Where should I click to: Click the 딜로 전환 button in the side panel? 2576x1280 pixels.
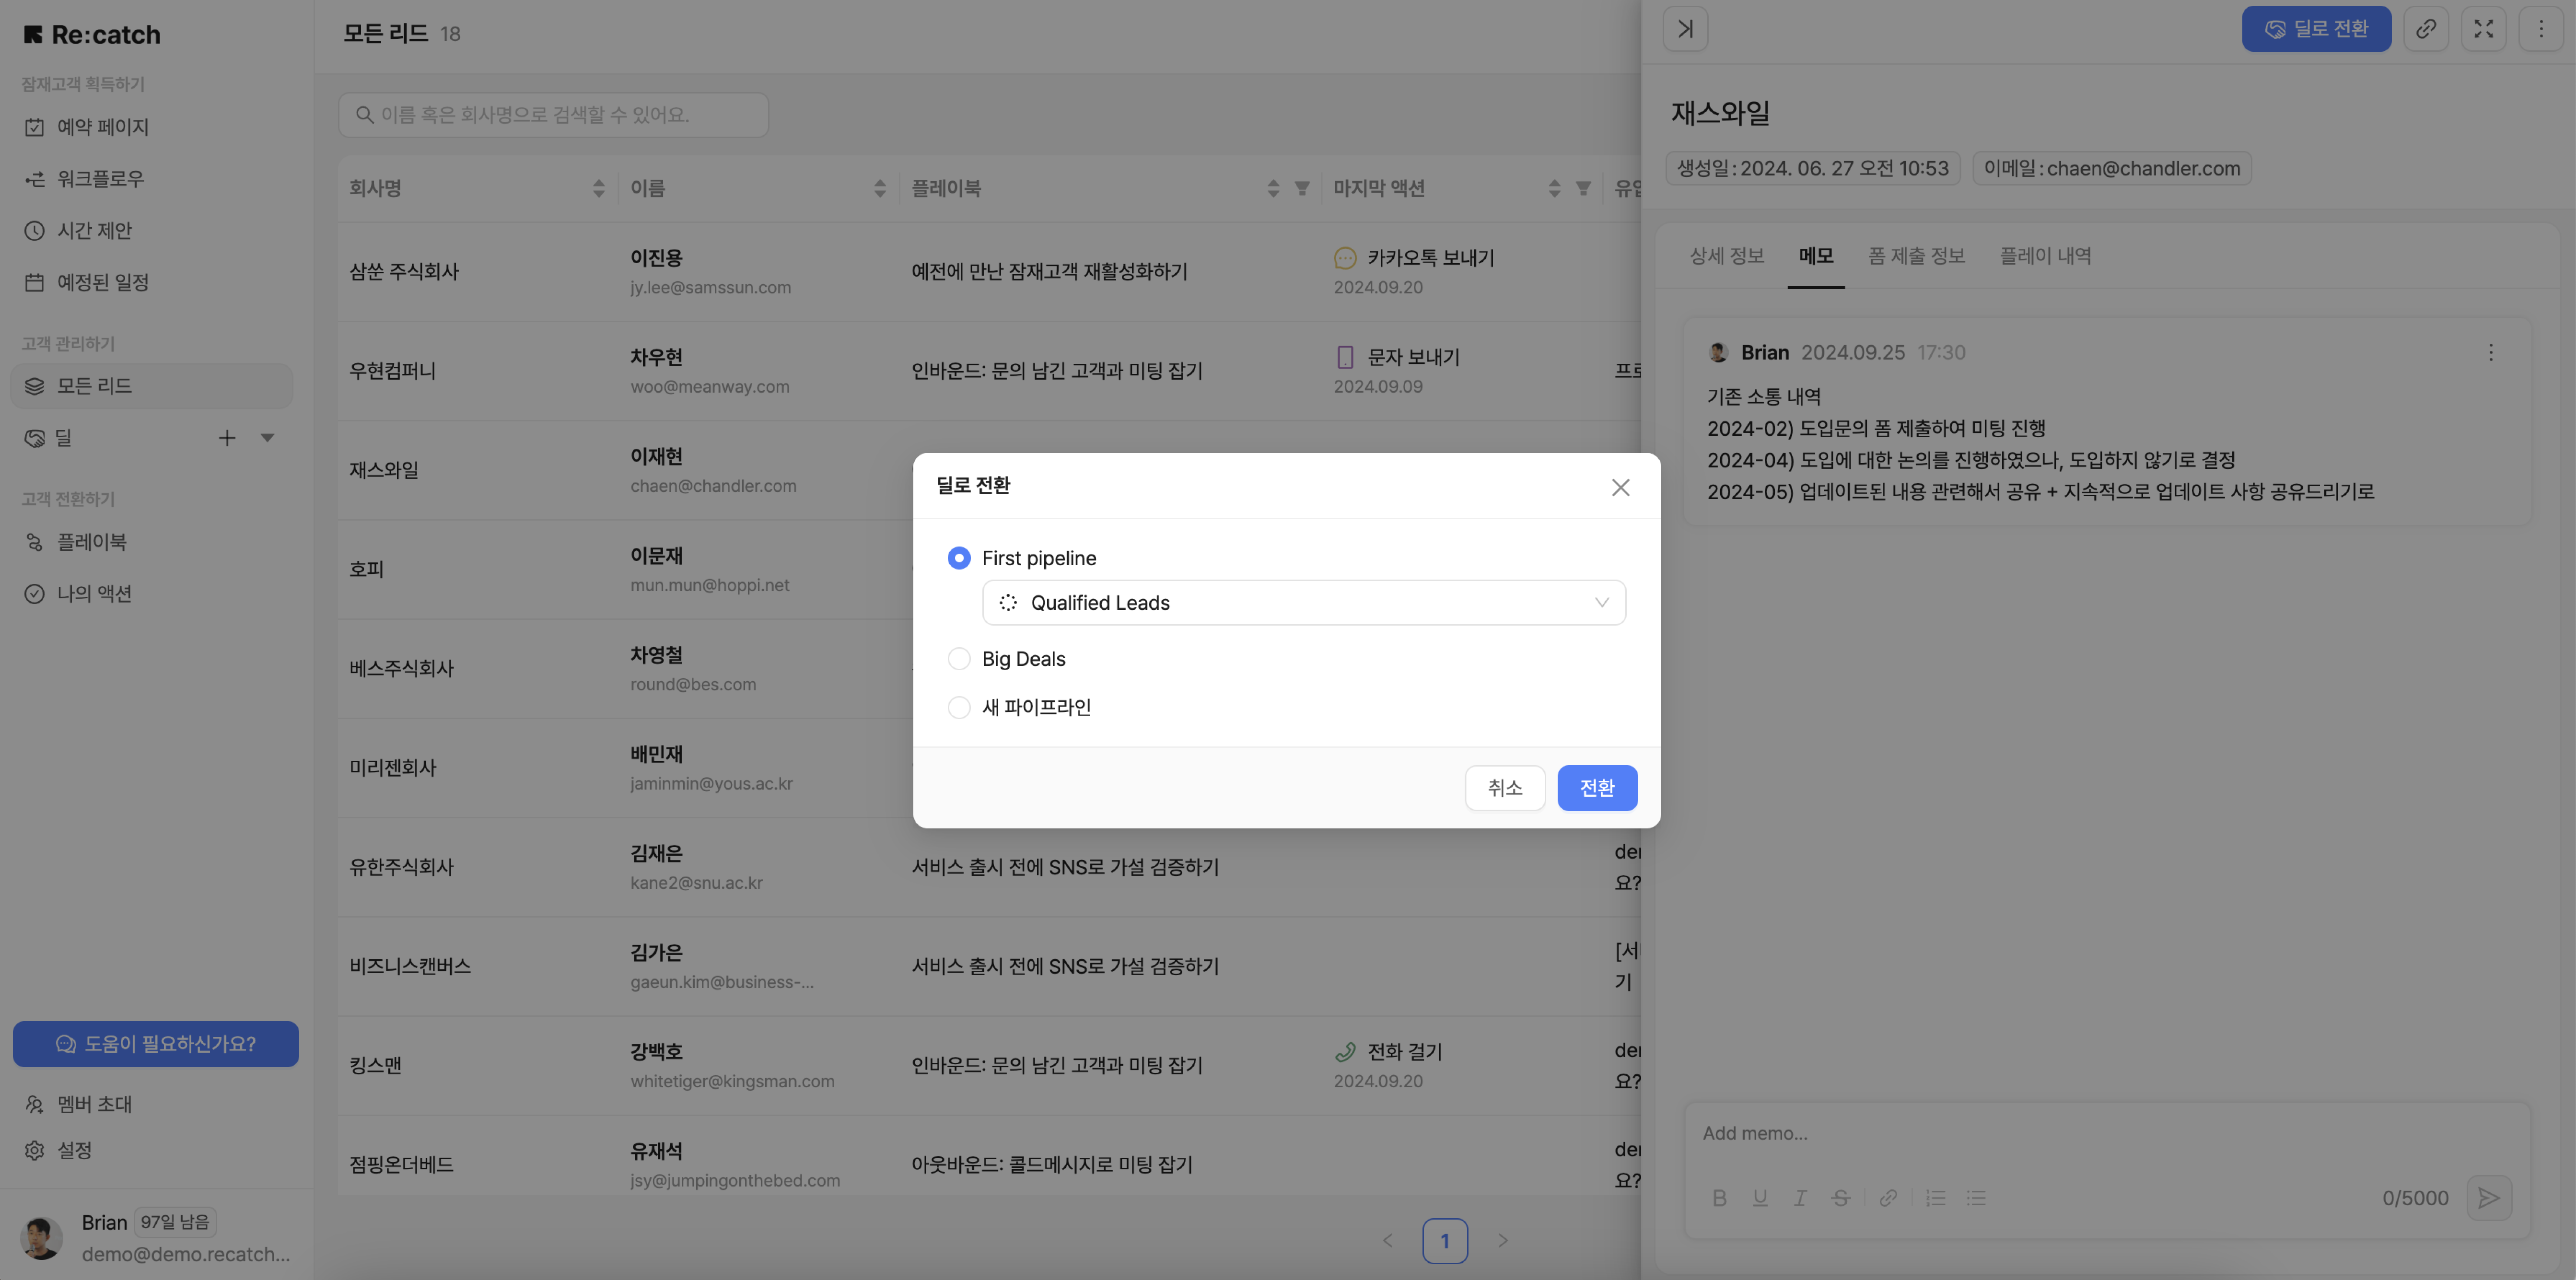2316,29
